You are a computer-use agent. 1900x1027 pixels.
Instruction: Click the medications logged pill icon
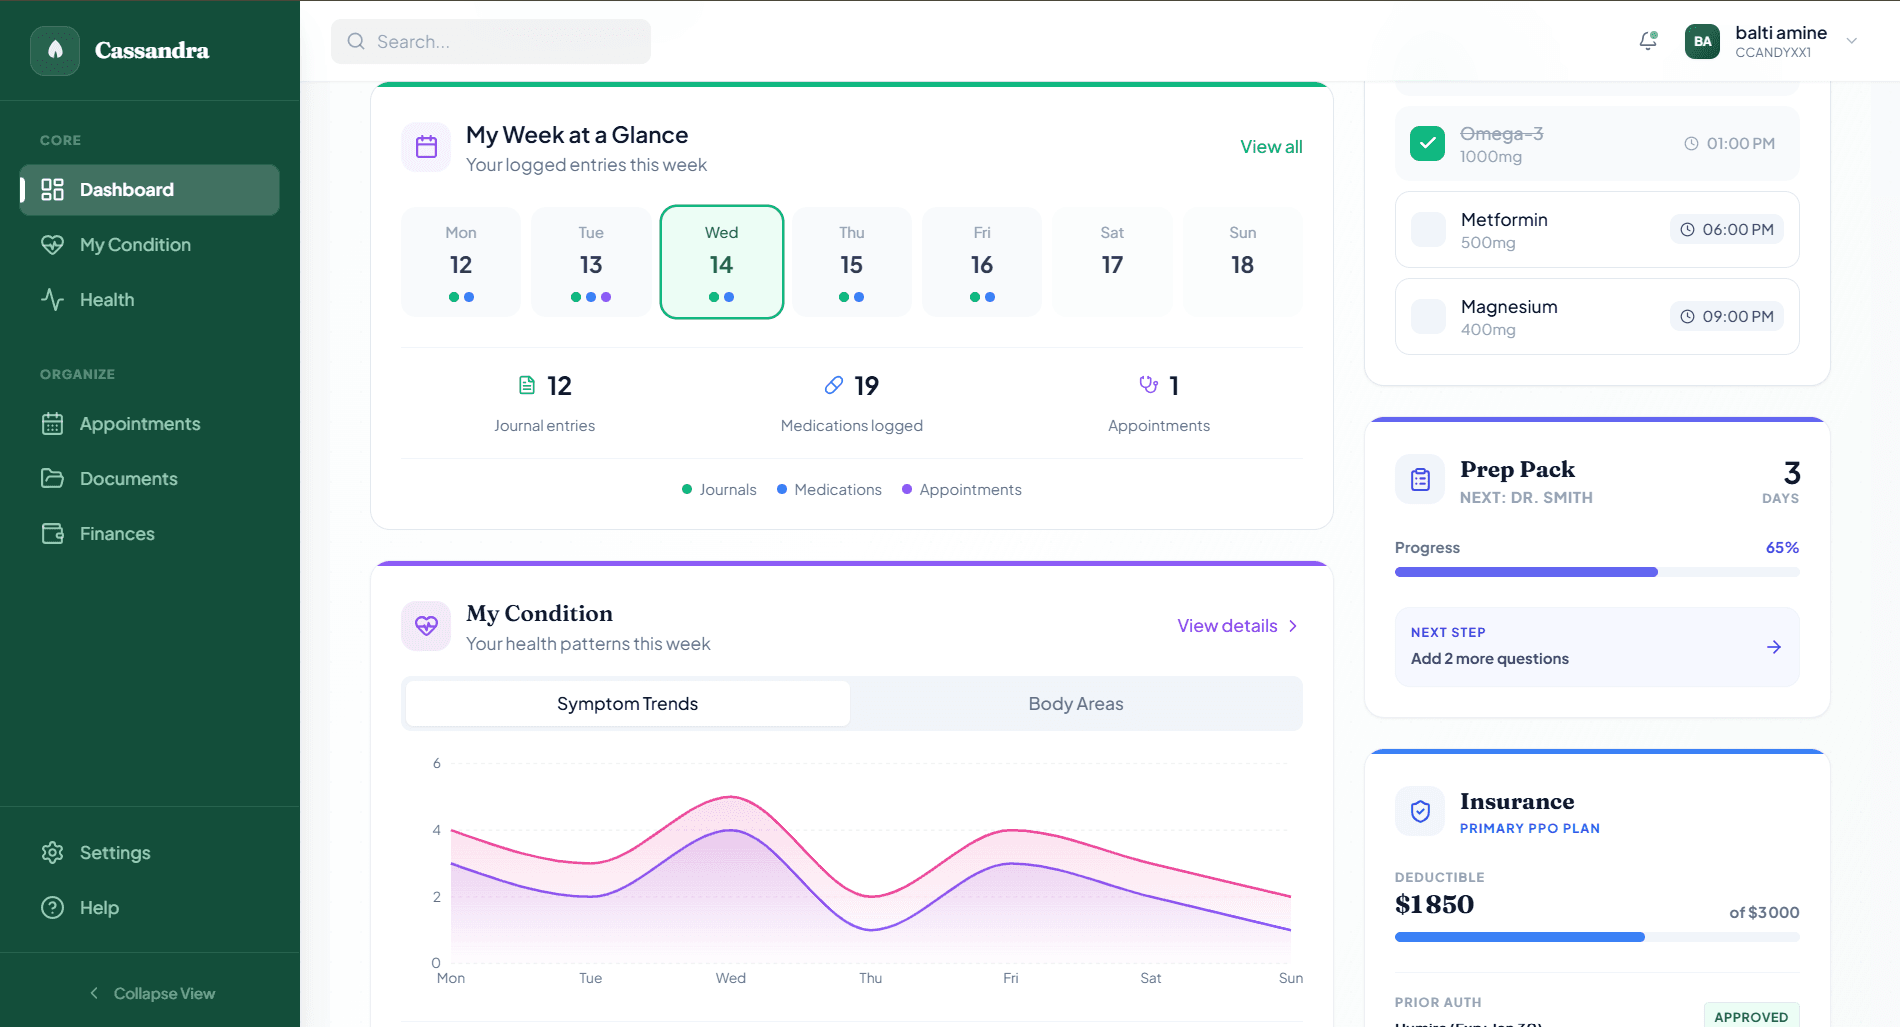(x=834, y=385)
